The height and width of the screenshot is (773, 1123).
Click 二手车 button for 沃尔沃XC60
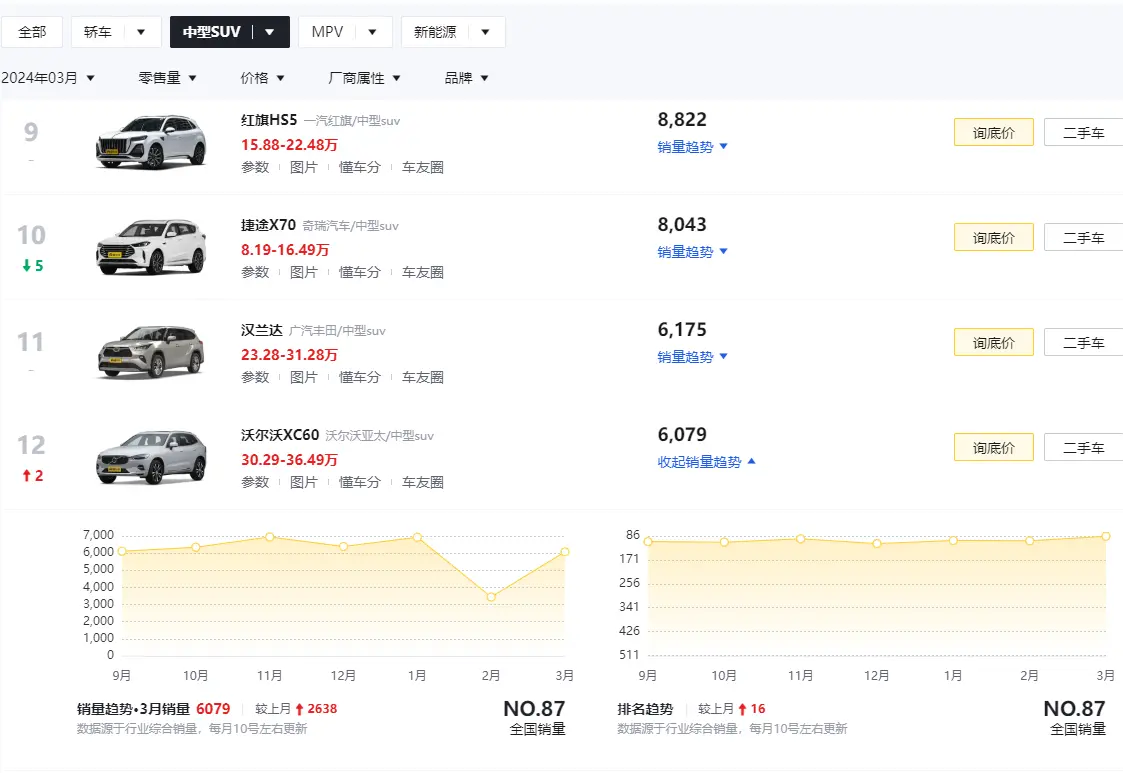coord(1084,448)
